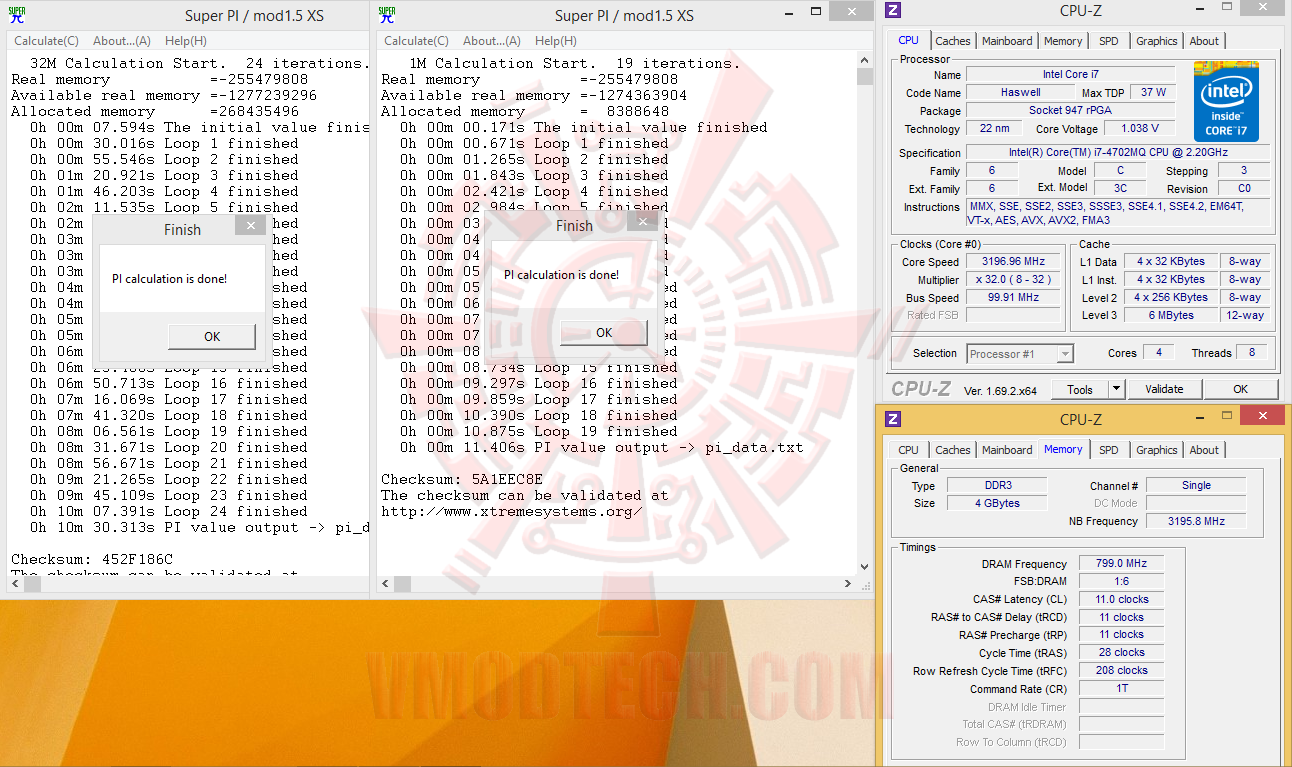Open Help(H) menu in the 32M Super PI window
This screenshot has width=1292, height=767.
186,41
